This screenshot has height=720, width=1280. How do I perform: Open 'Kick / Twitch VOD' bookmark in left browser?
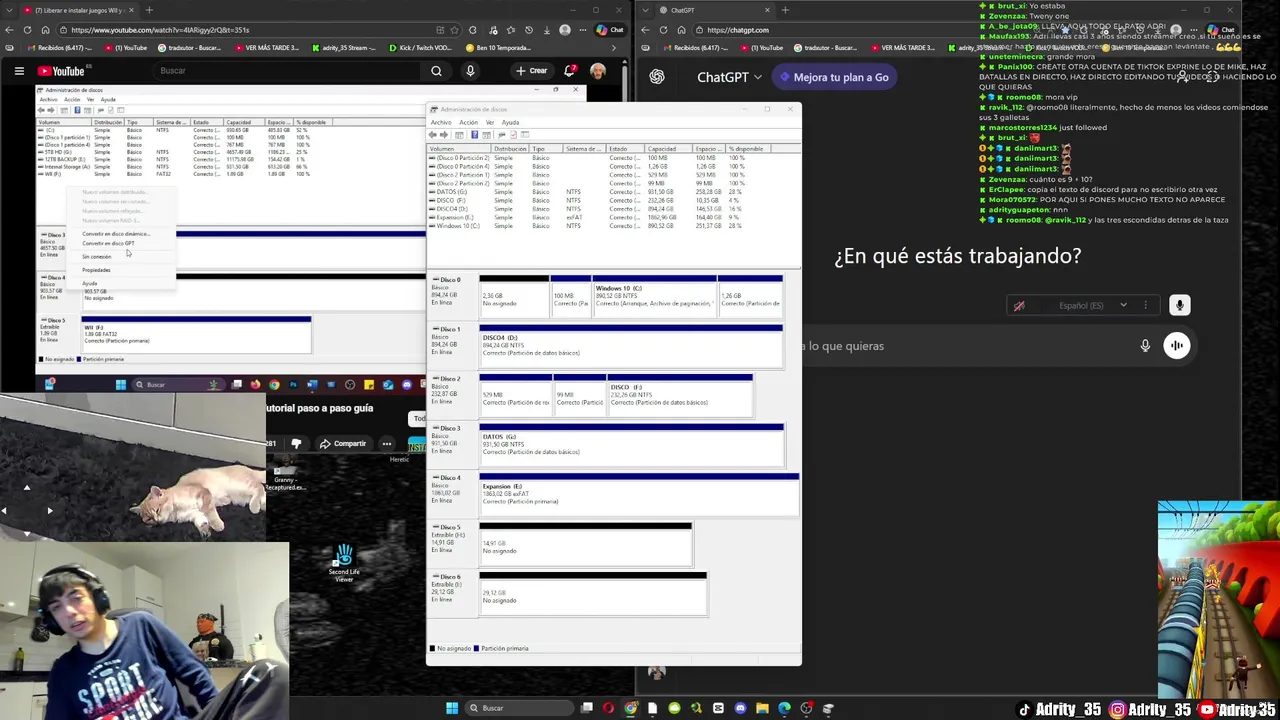(420, 48)
